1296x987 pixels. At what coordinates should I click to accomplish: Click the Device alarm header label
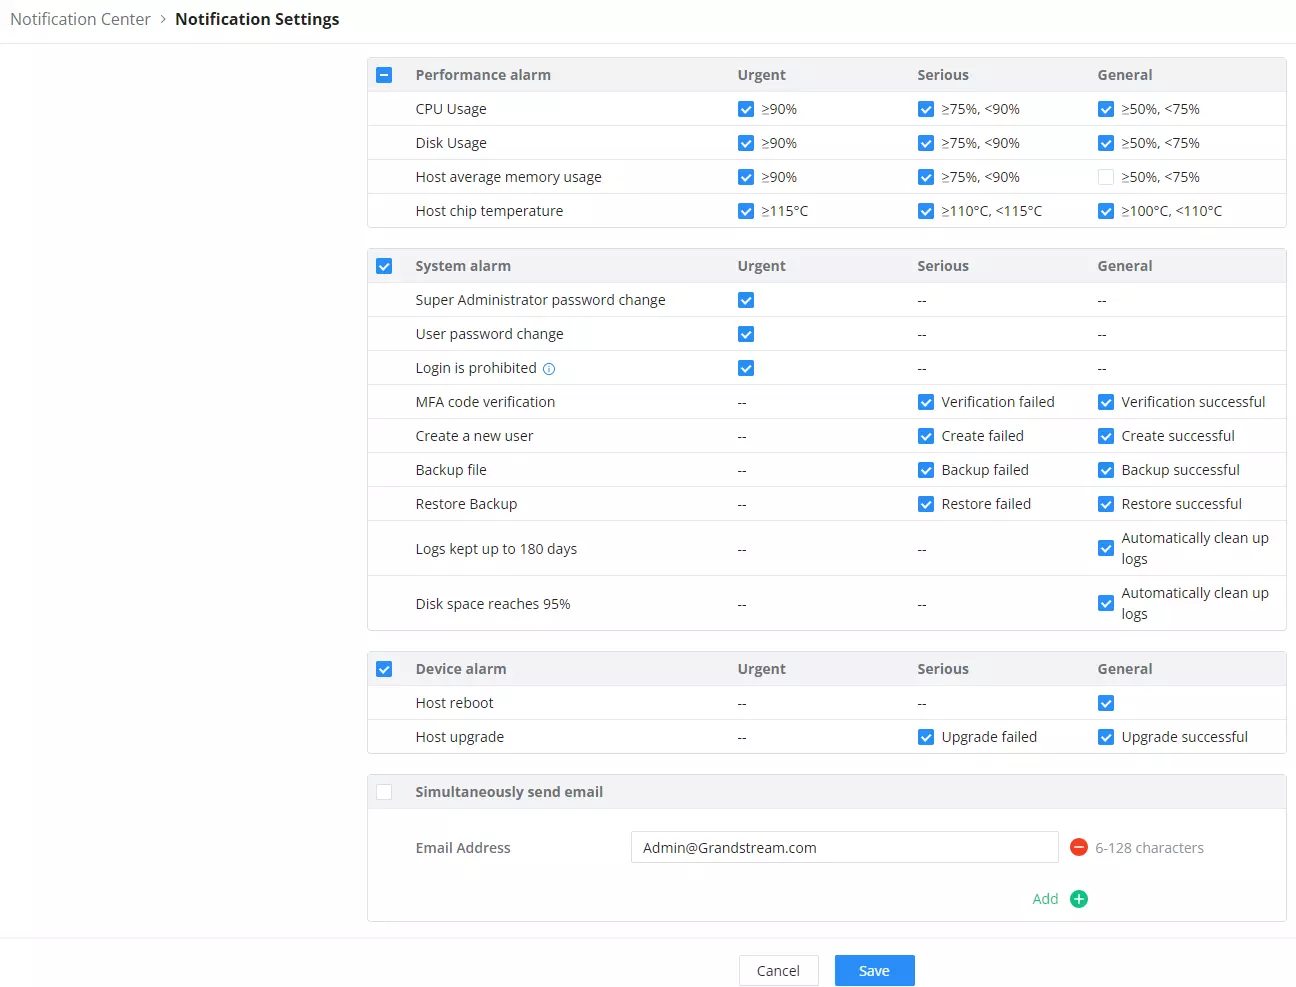(461, 669)
